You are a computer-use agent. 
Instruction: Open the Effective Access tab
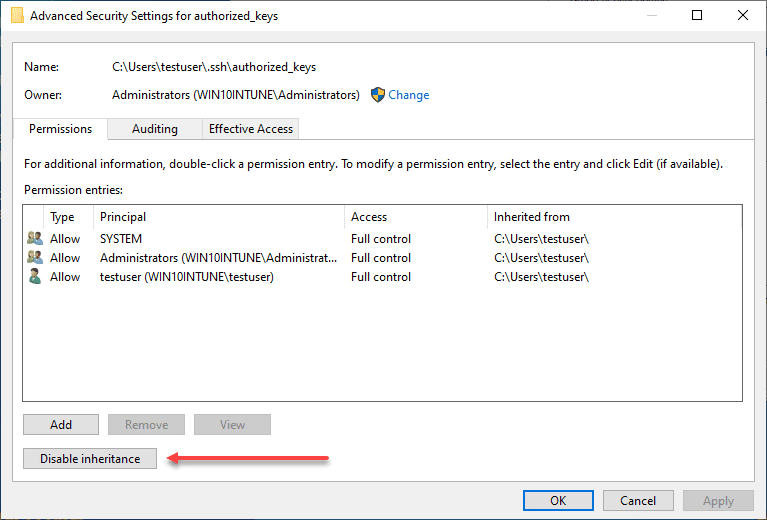coord(250,129)
